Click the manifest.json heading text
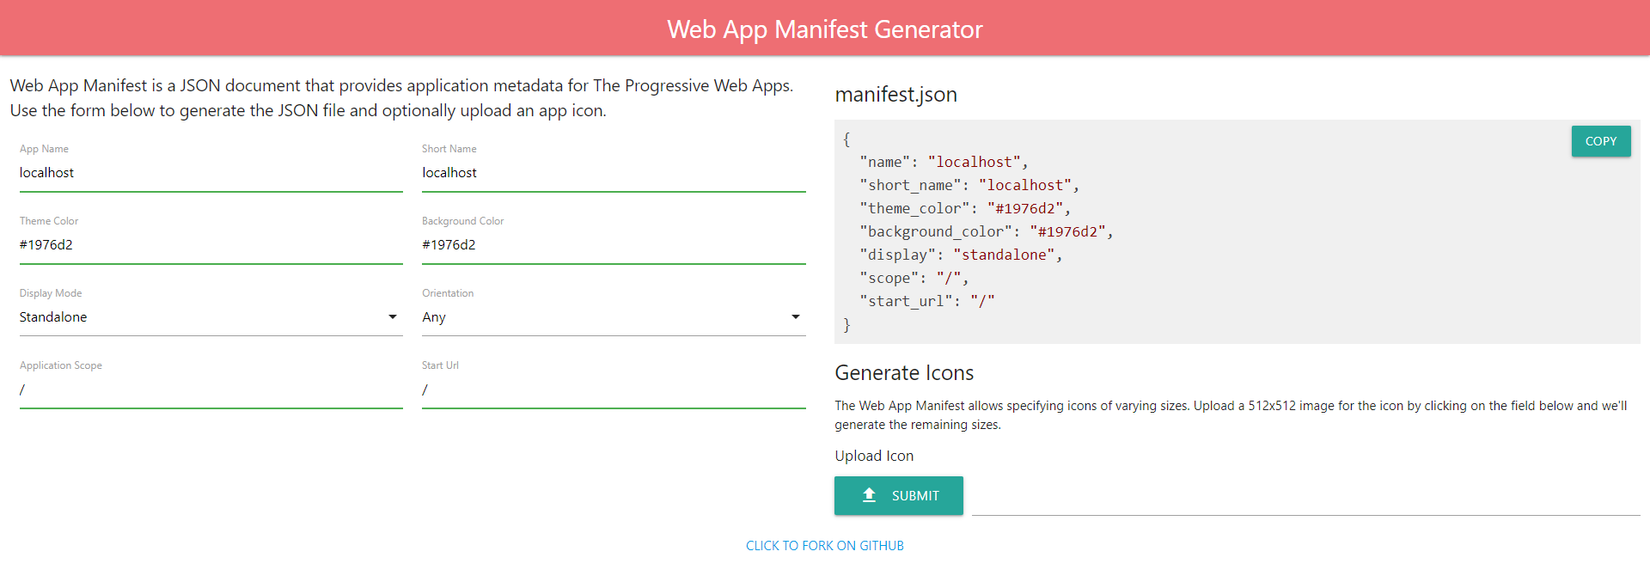This screenshot has width=1650, height=565. 895,95
